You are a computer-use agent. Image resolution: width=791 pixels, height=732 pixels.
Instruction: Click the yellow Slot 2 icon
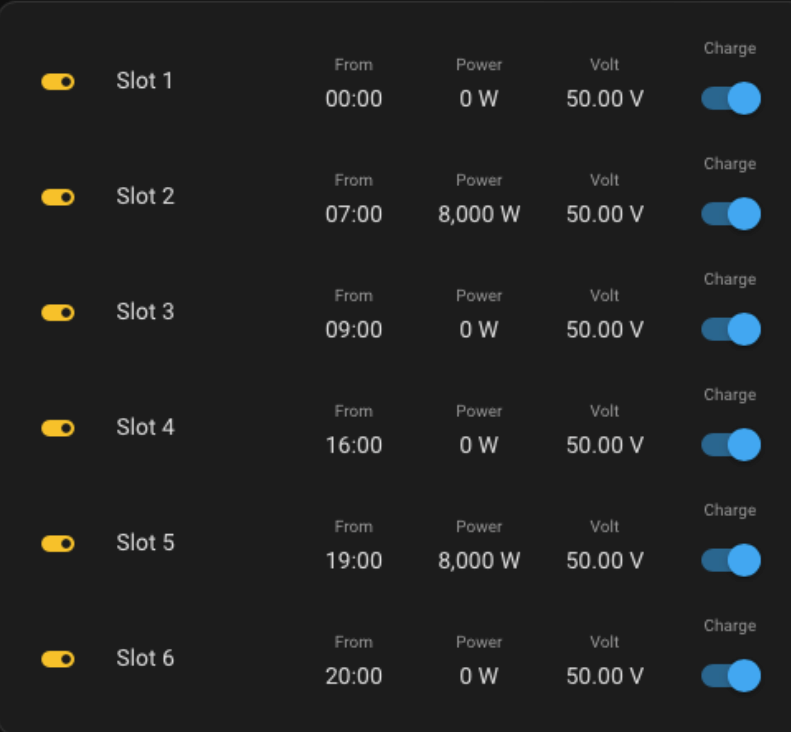[58, 197]
